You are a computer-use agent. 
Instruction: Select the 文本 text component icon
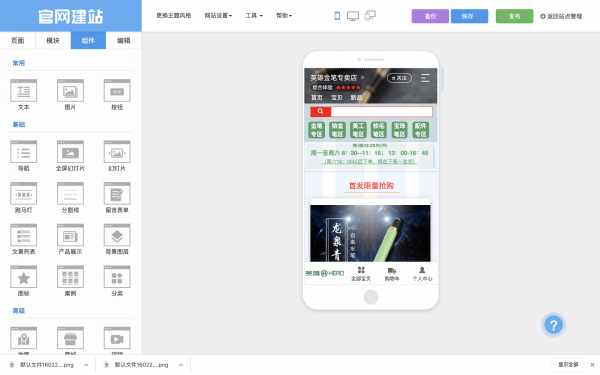[23, 91]
